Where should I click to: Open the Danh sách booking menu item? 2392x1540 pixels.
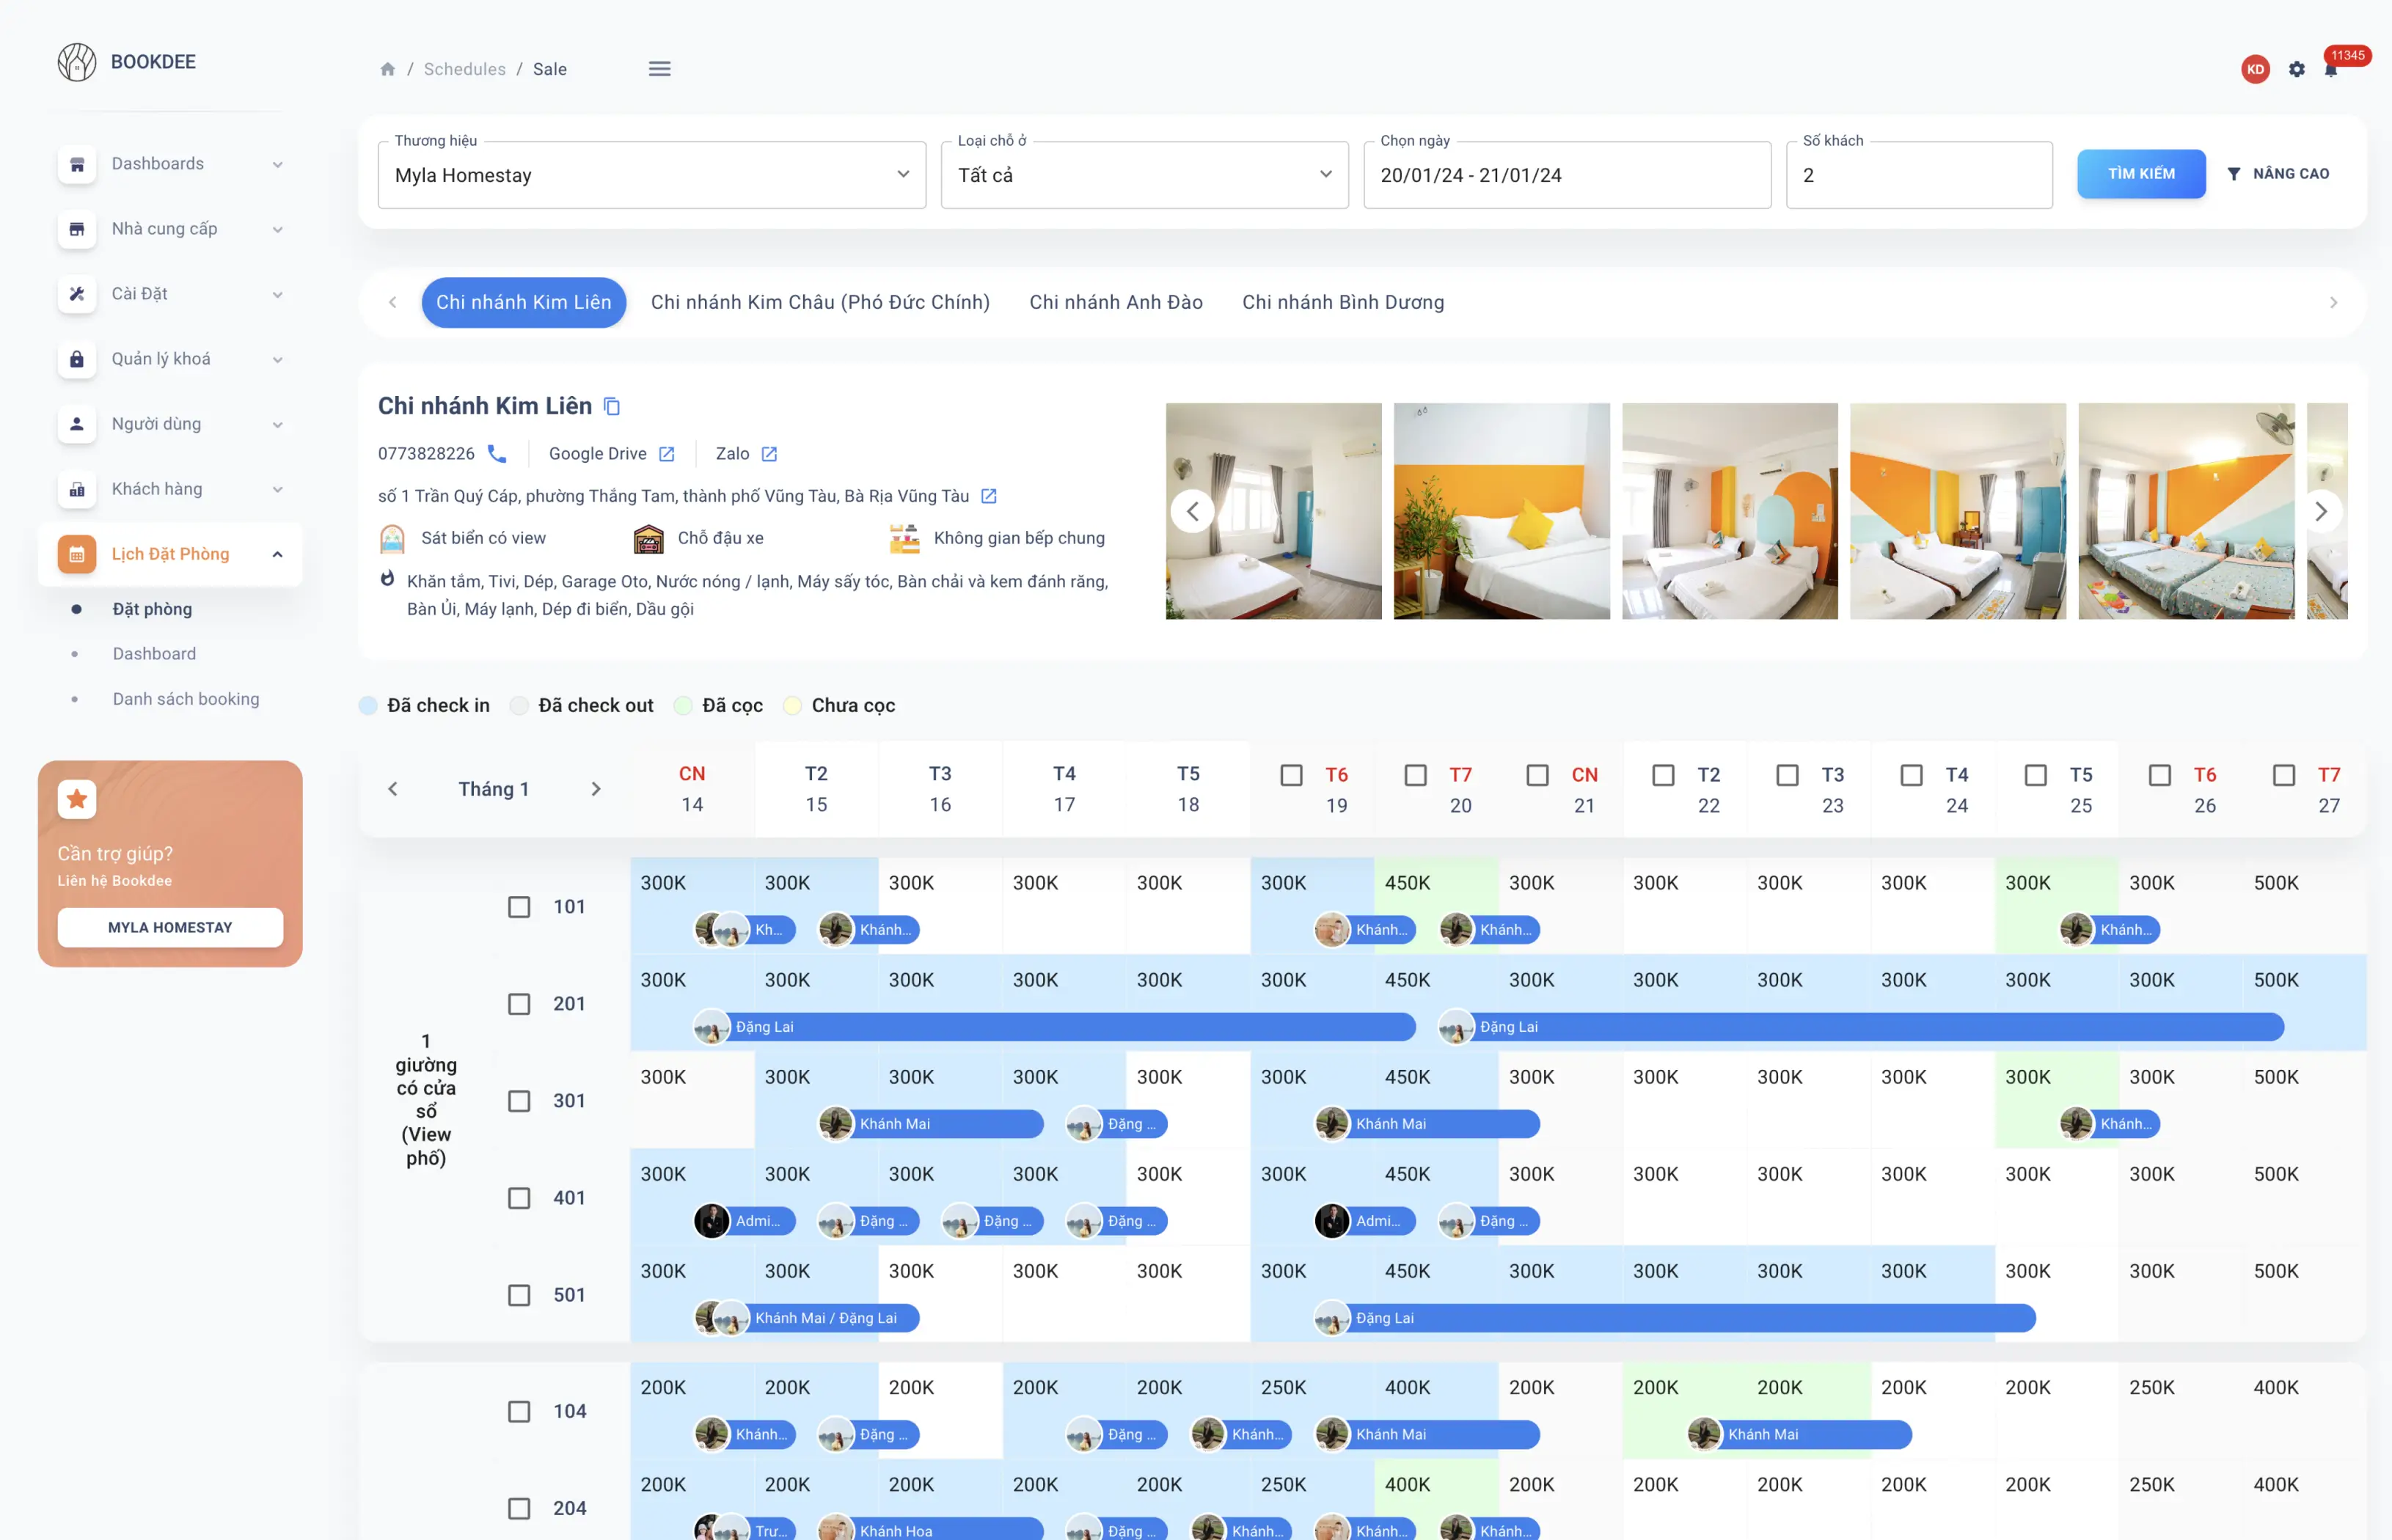[x=186, y=699]
